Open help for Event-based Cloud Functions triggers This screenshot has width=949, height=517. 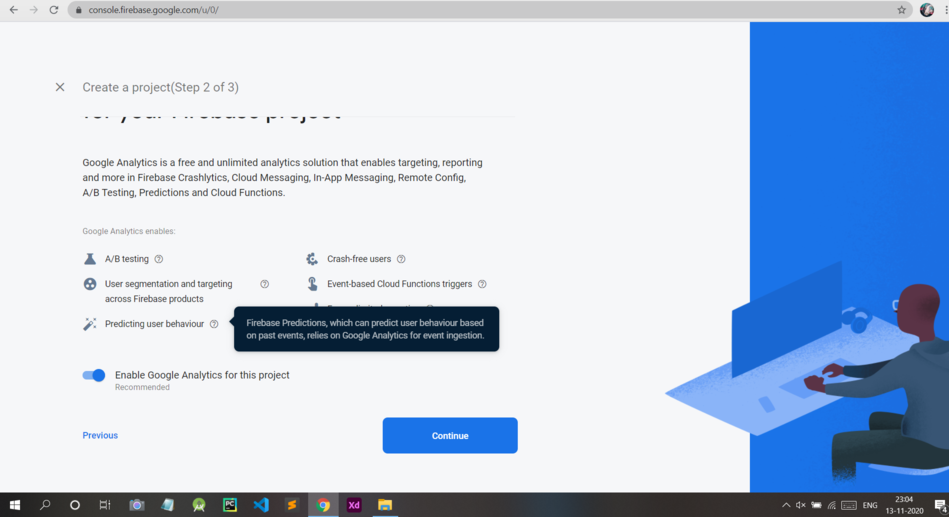[482, 284]
